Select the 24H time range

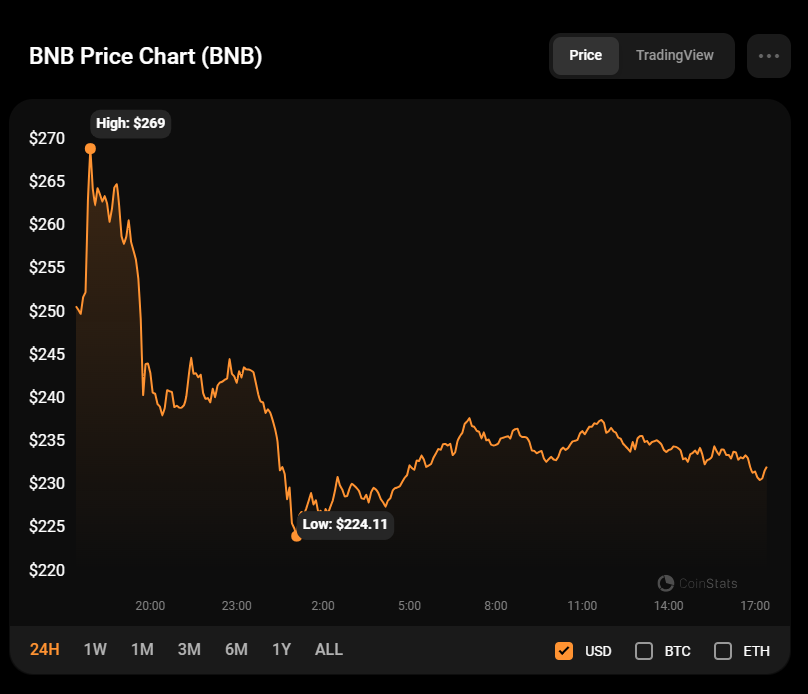click(45, 650)
